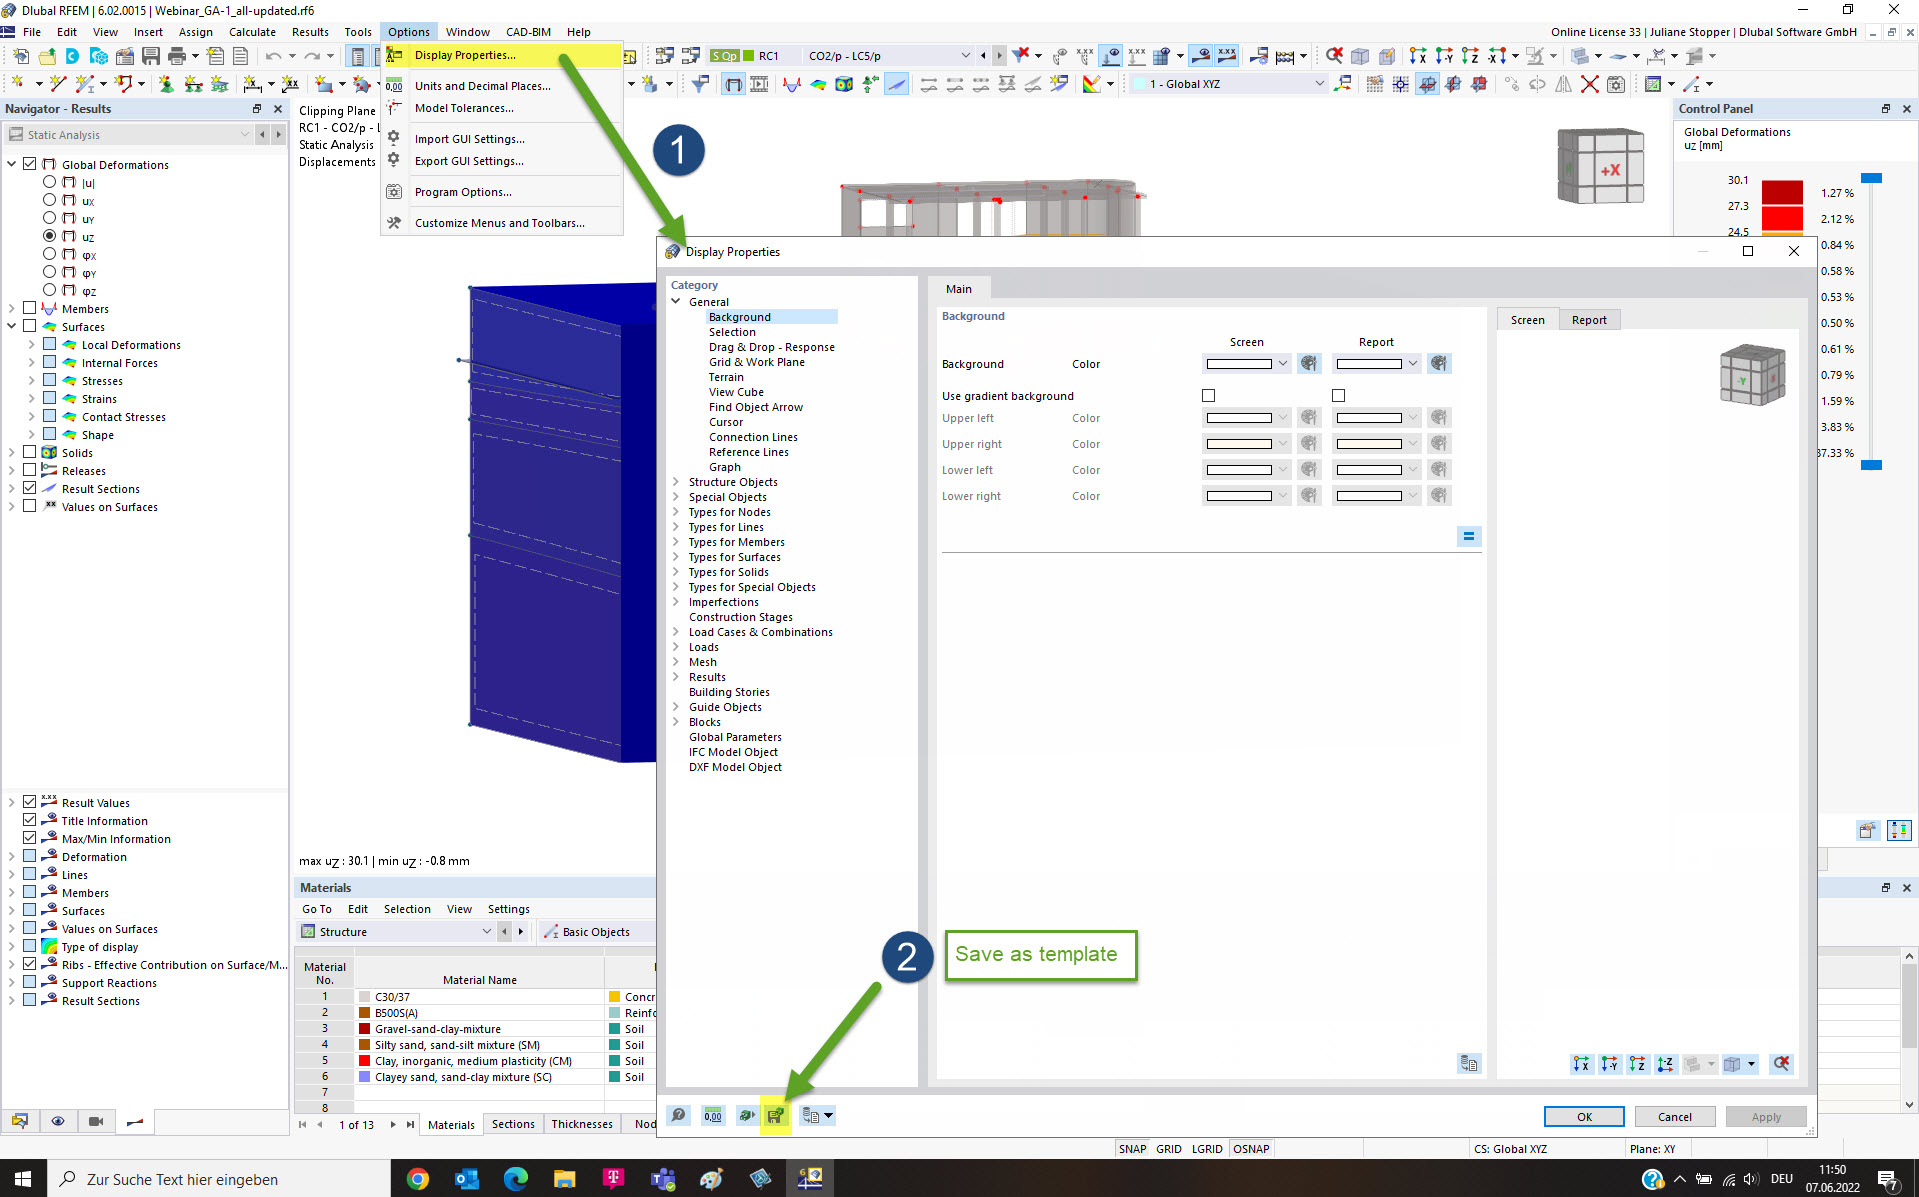Screen dimensions: 1919x1197
Task: Save display properties as template
Action: click(x=776, y=1115)
